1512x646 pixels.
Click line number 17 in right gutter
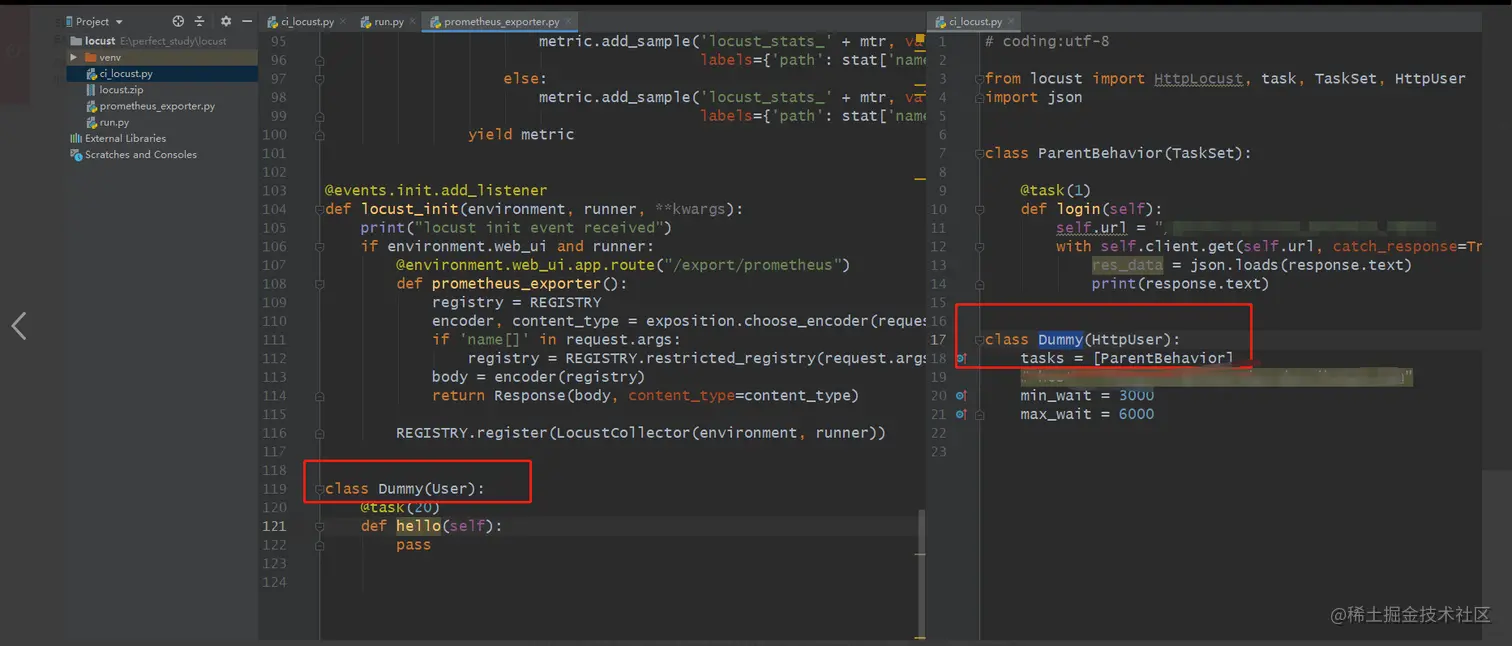(938, 340)
